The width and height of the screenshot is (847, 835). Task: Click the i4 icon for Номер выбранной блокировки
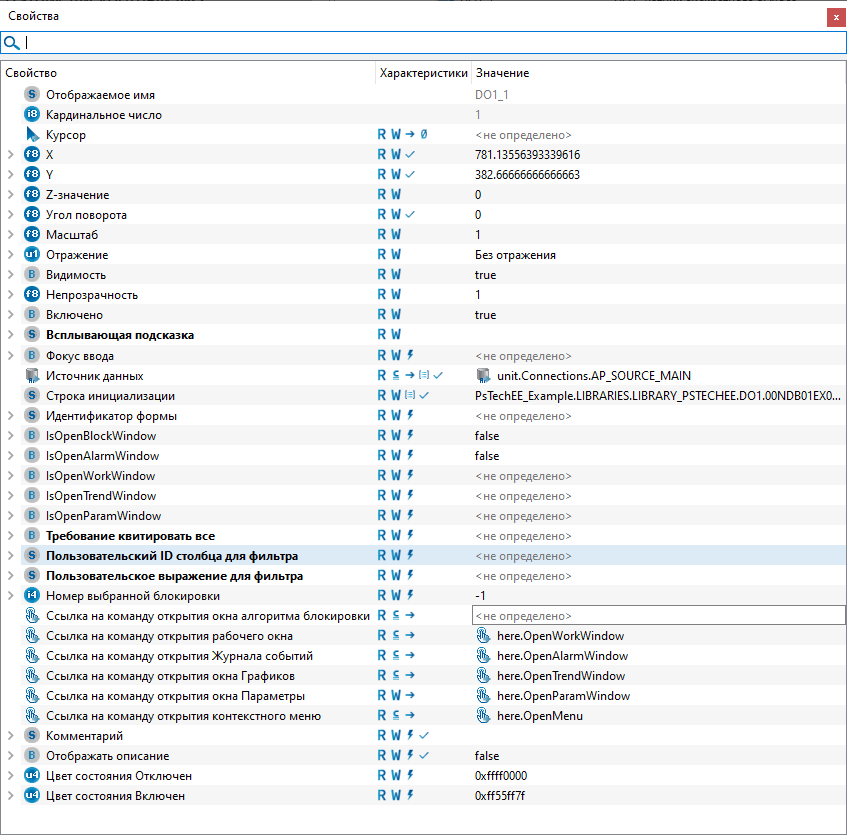tap(32, 596)
